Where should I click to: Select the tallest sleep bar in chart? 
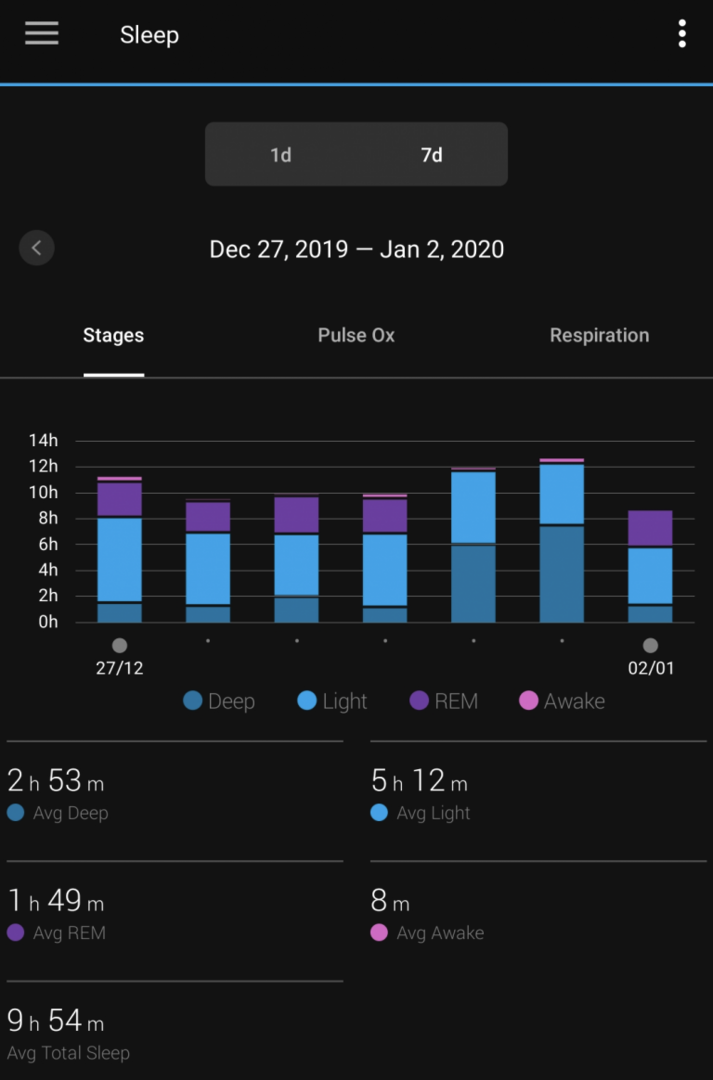(561, 541)
